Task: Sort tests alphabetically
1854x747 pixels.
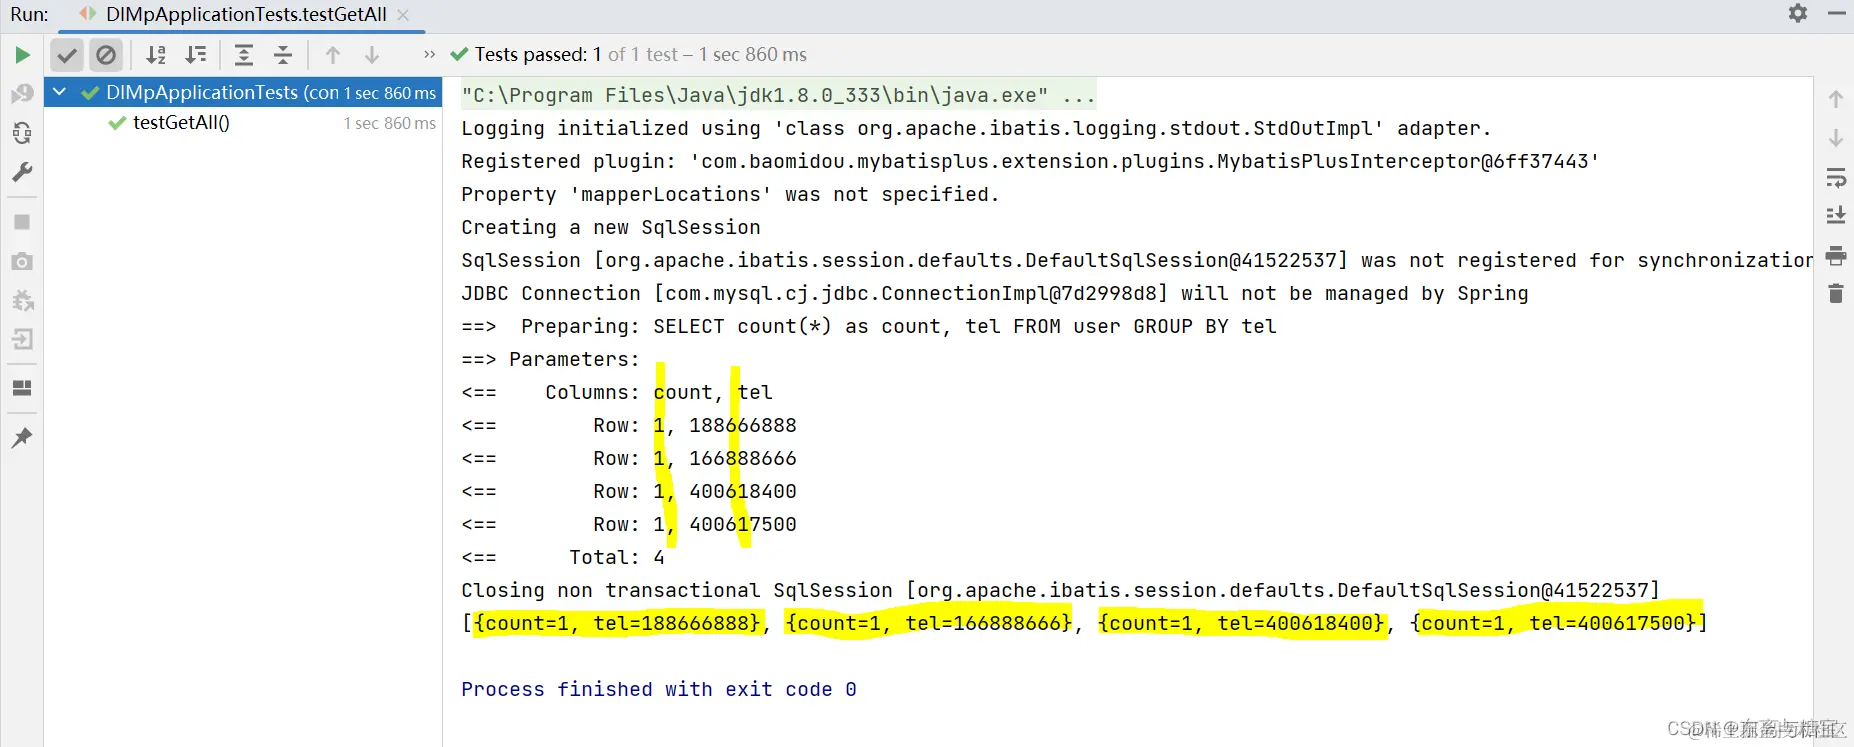Action: click(x=156, y=55)
